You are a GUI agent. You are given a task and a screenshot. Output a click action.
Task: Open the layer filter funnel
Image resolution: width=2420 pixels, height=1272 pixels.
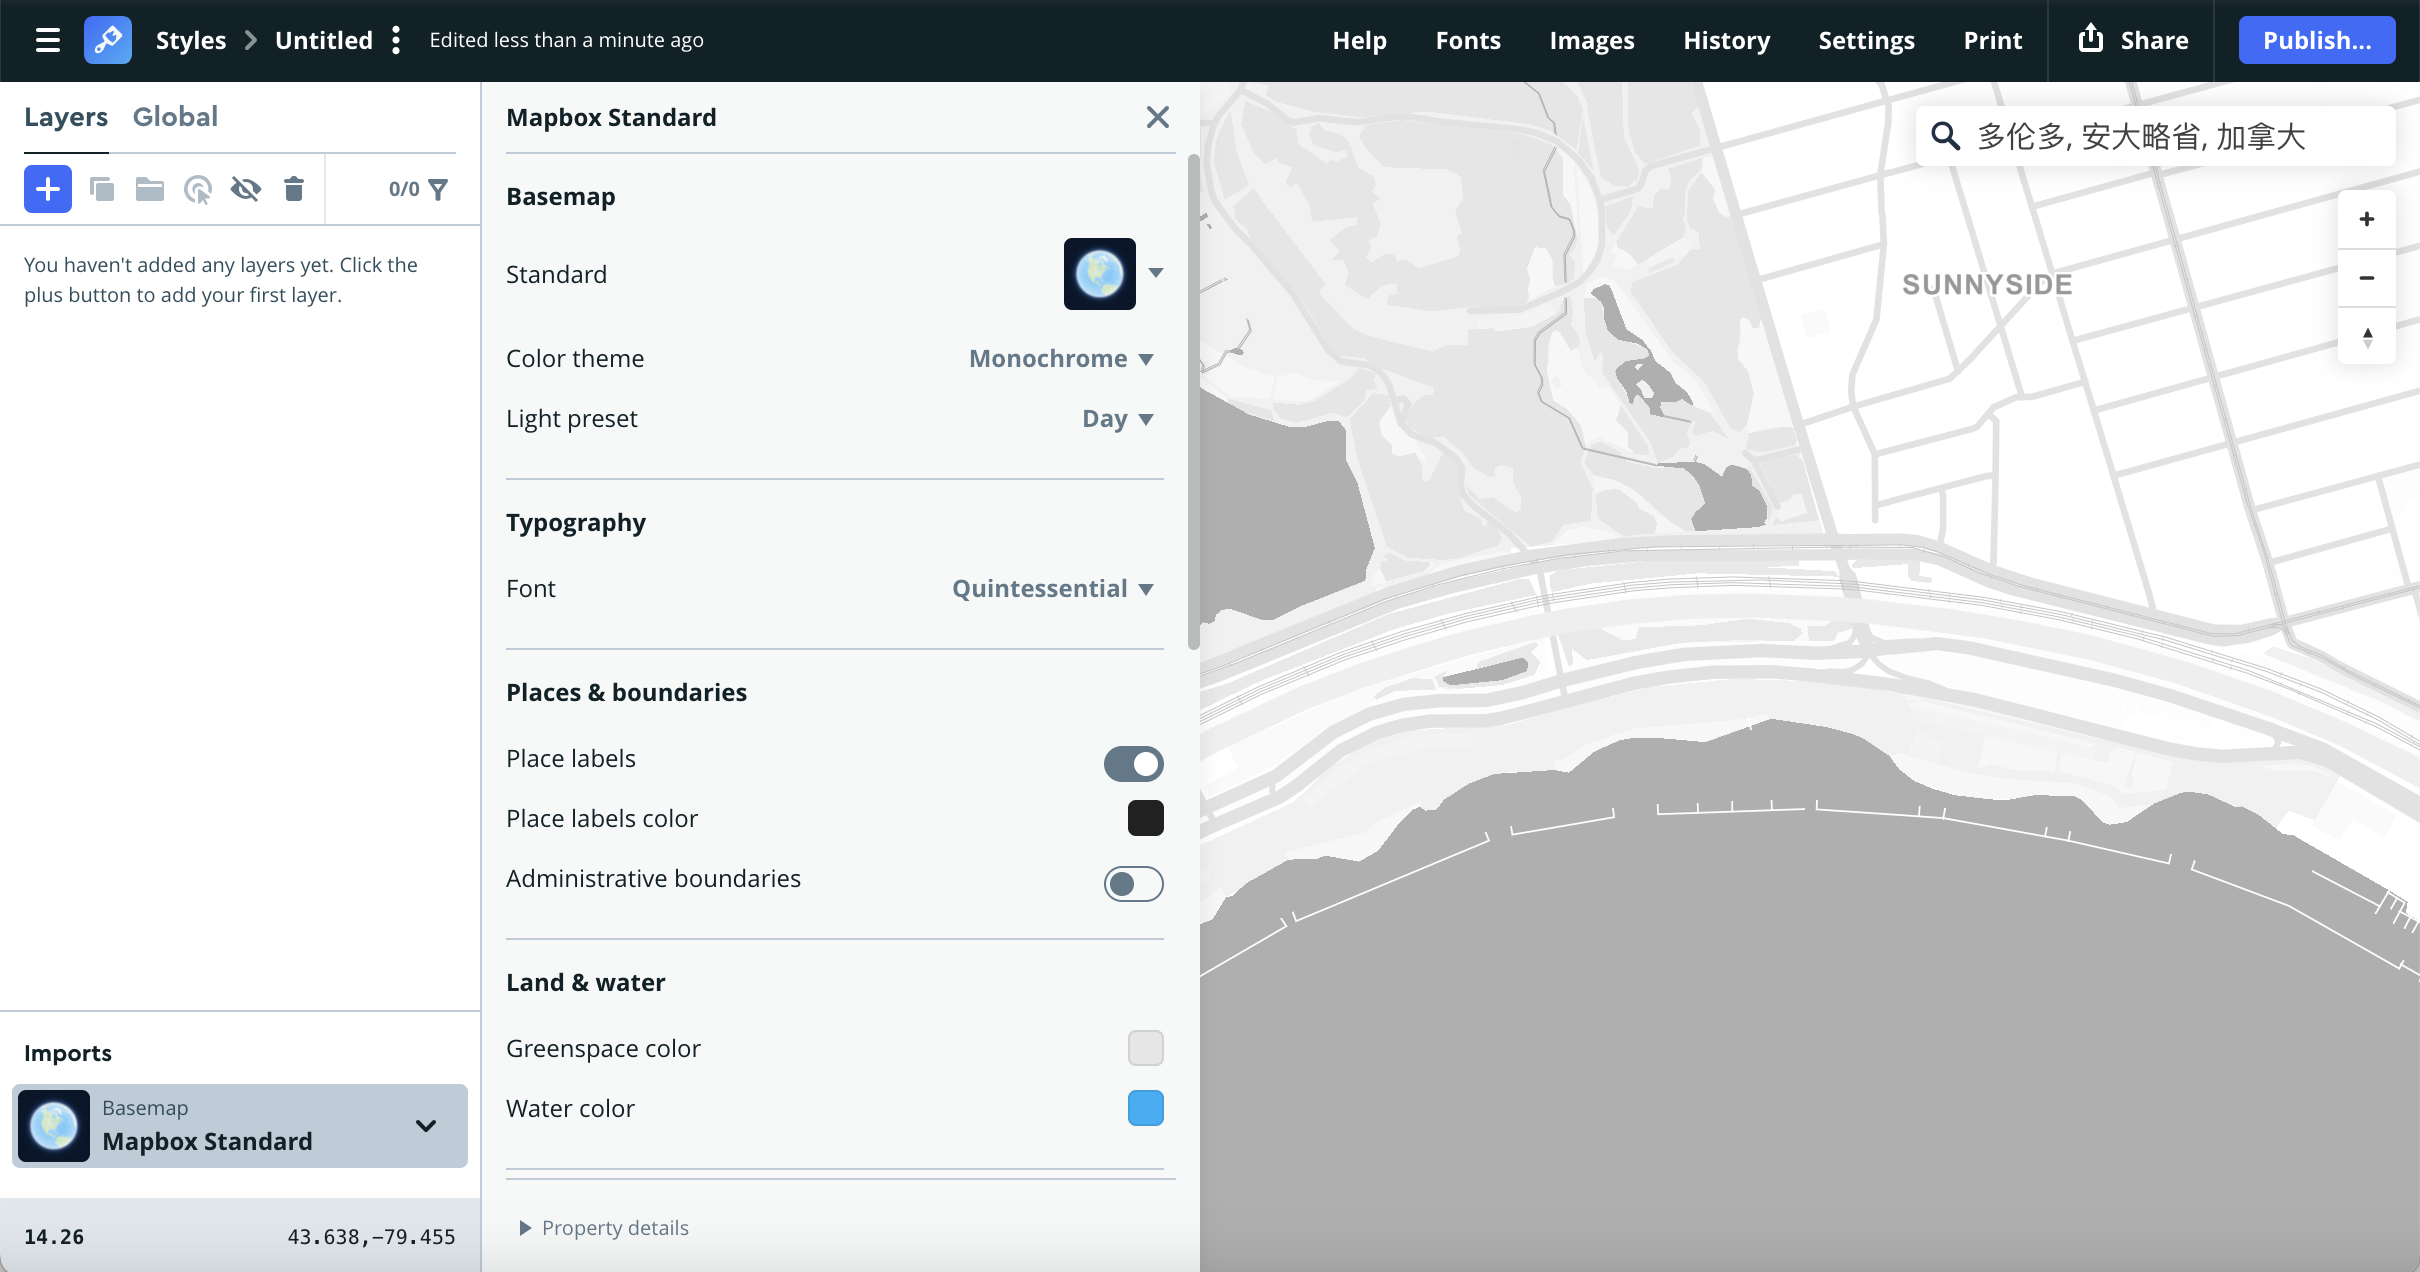[x=438, y=188]
